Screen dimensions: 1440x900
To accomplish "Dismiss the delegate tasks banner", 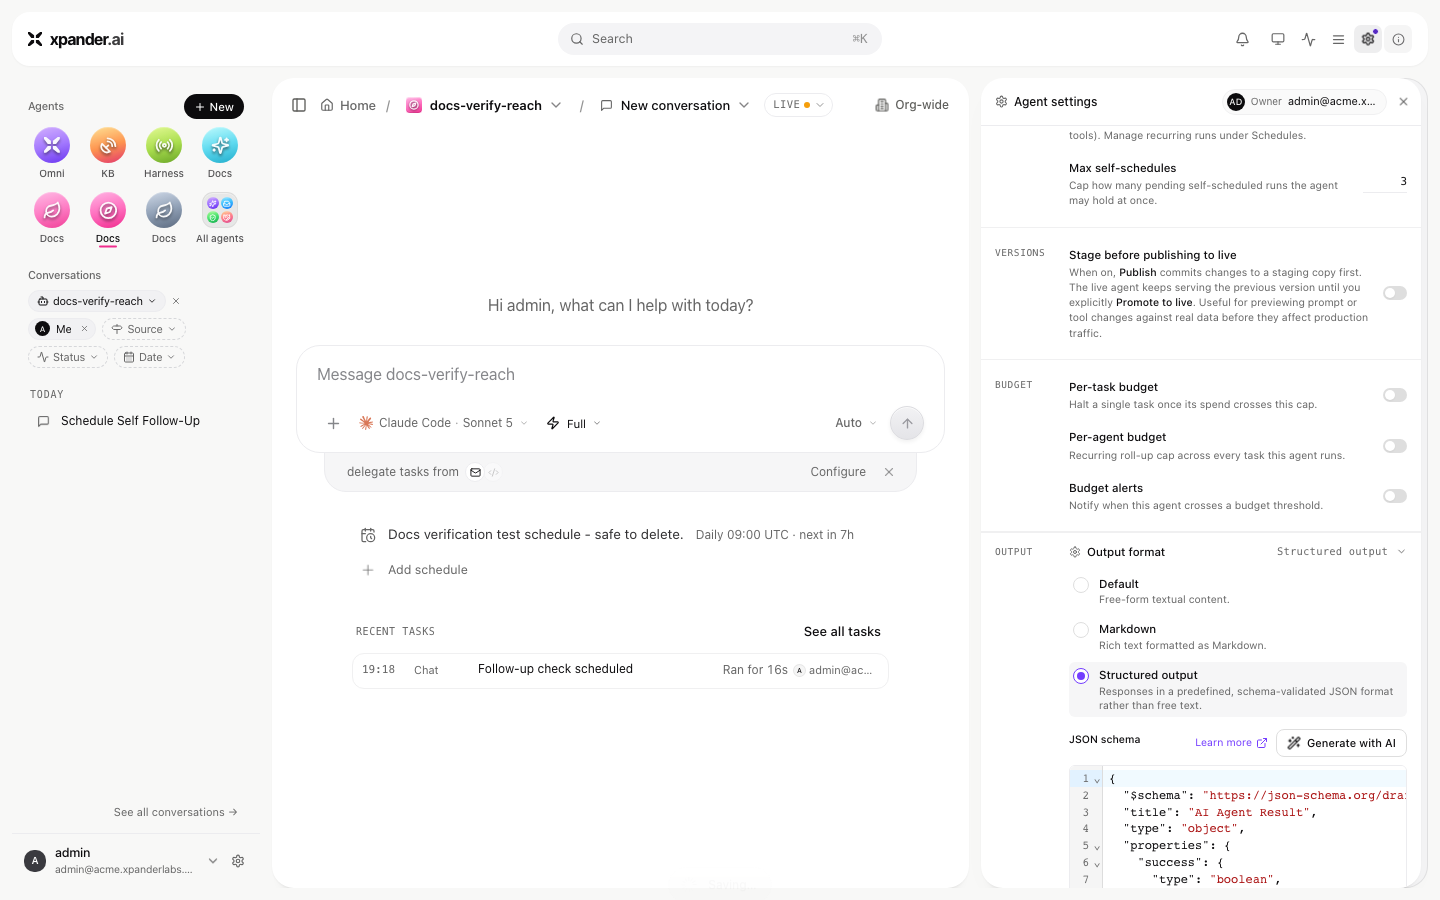I will point(889,472).
